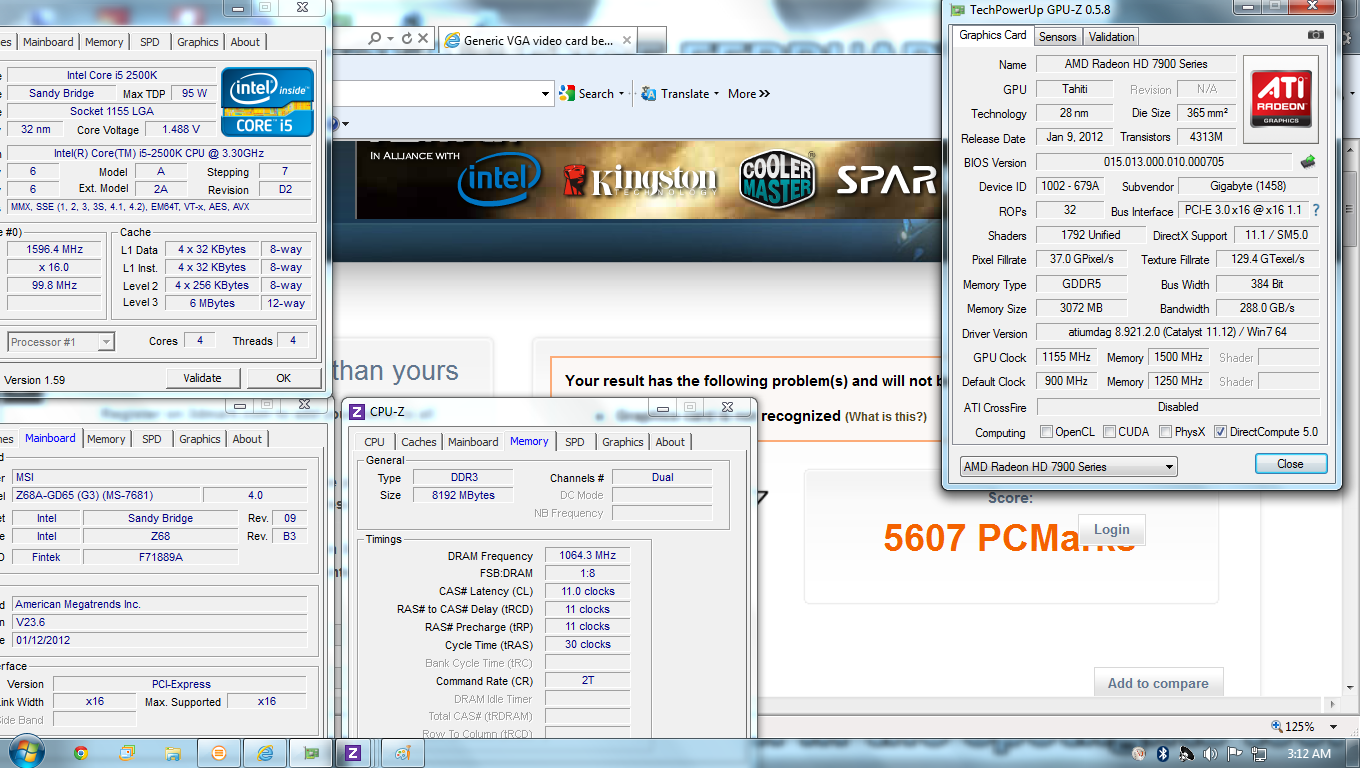The width and height of the screenshot is (1360, 768).
Task: Open About tab in CPU-Z Mainboard window
Action: (247, 439)
